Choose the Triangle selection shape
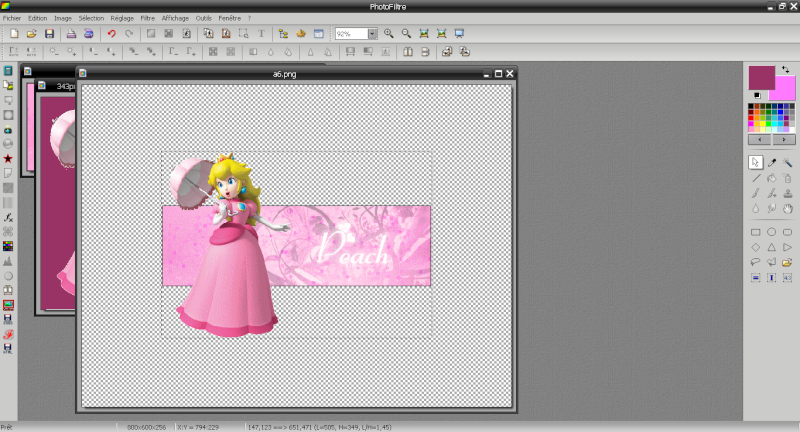Viewport: 800px width, 432px height. coord(771,247)
